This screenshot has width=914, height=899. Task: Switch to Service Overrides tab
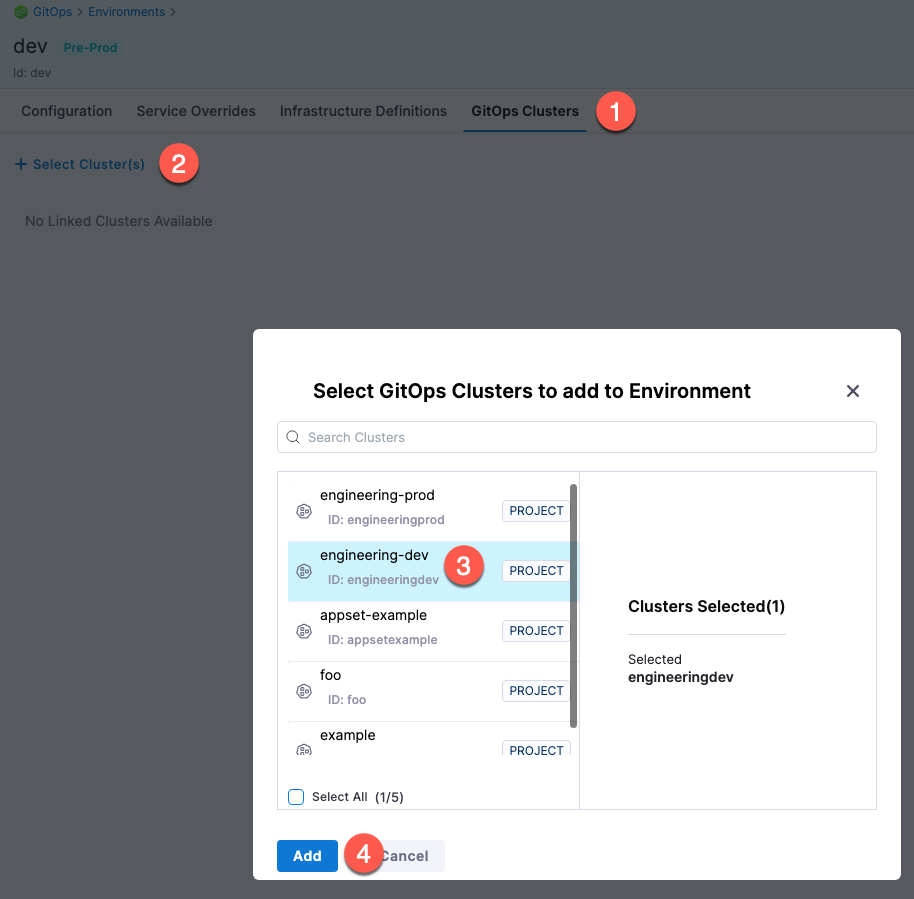[196, 111]
